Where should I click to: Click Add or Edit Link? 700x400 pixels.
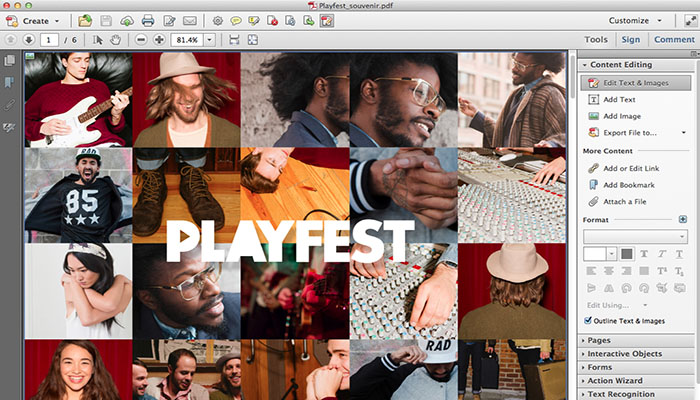(x=636, y=168)
